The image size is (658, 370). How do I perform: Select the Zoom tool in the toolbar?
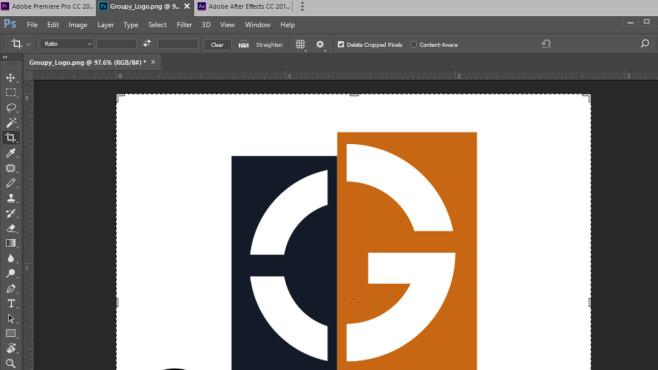click(10, 363)
